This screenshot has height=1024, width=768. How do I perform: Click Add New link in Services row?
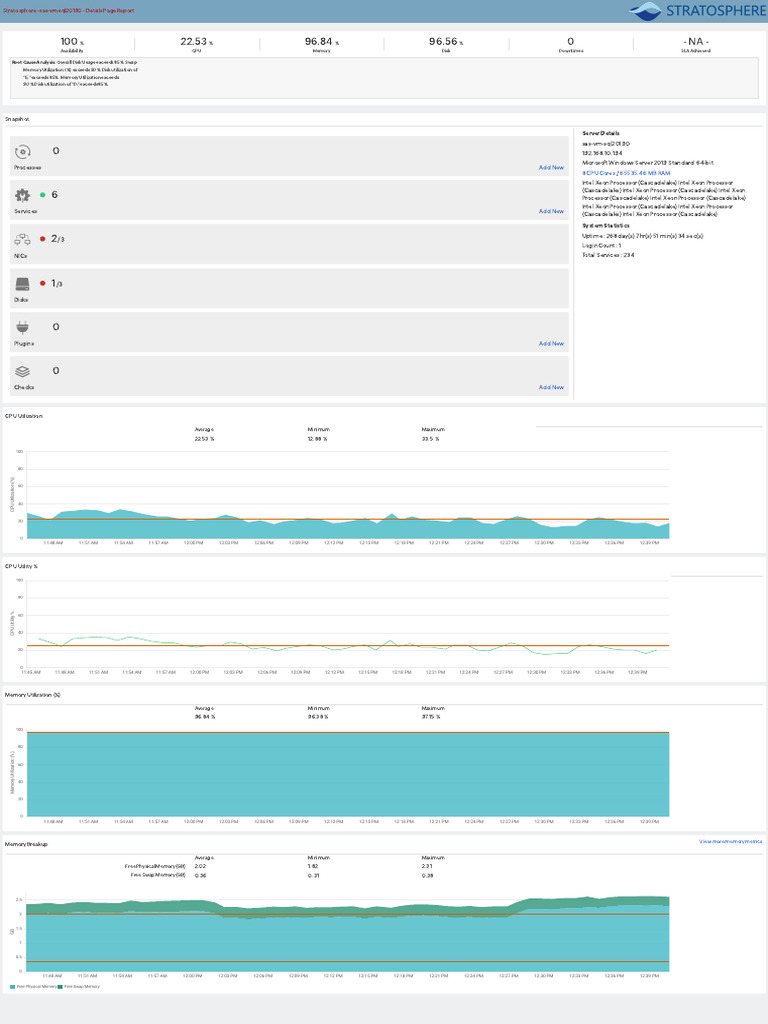tap(551, 212)
